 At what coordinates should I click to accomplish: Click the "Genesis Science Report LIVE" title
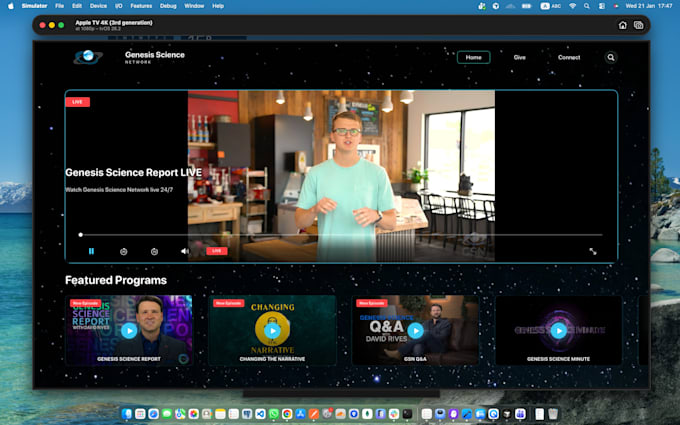coord(134,172)
